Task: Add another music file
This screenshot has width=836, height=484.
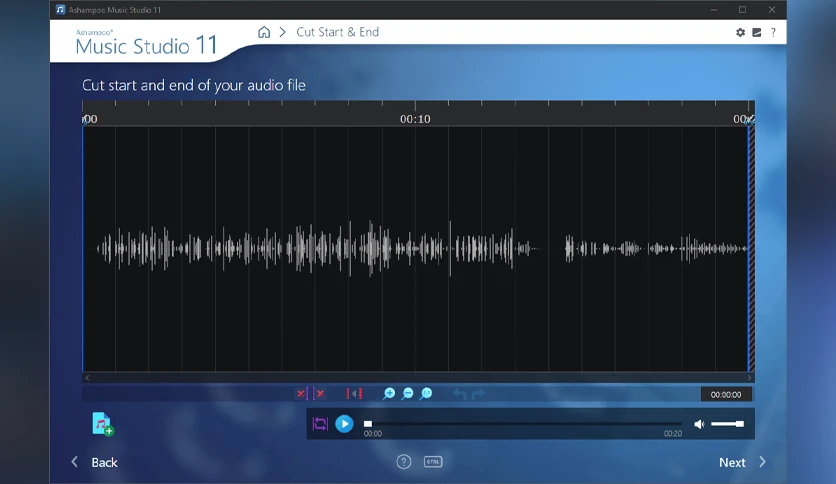Action: coord(102,424)
